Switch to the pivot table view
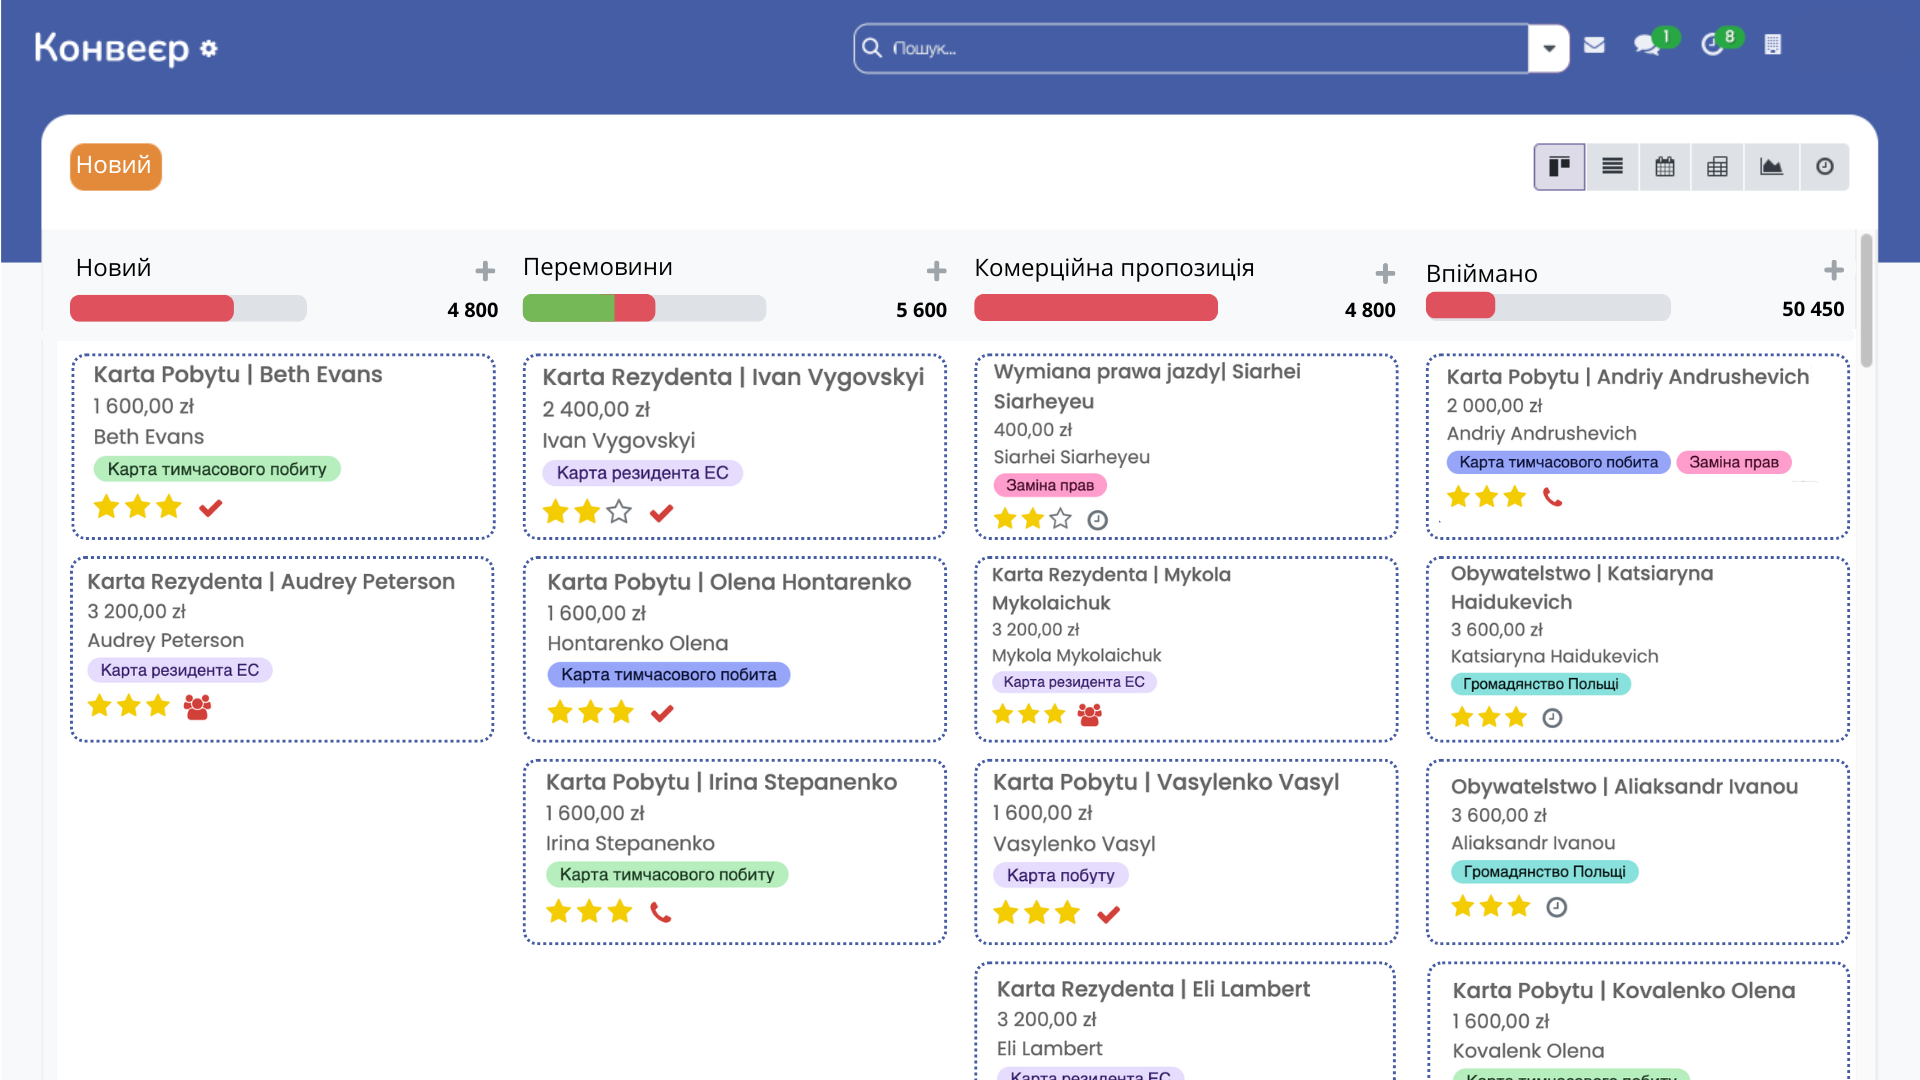 (1718, 166)
